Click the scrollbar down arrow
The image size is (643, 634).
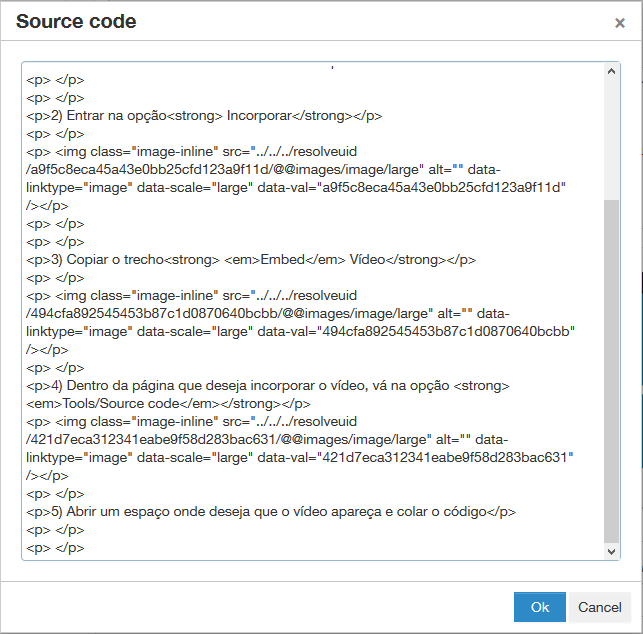click(612, 551)
